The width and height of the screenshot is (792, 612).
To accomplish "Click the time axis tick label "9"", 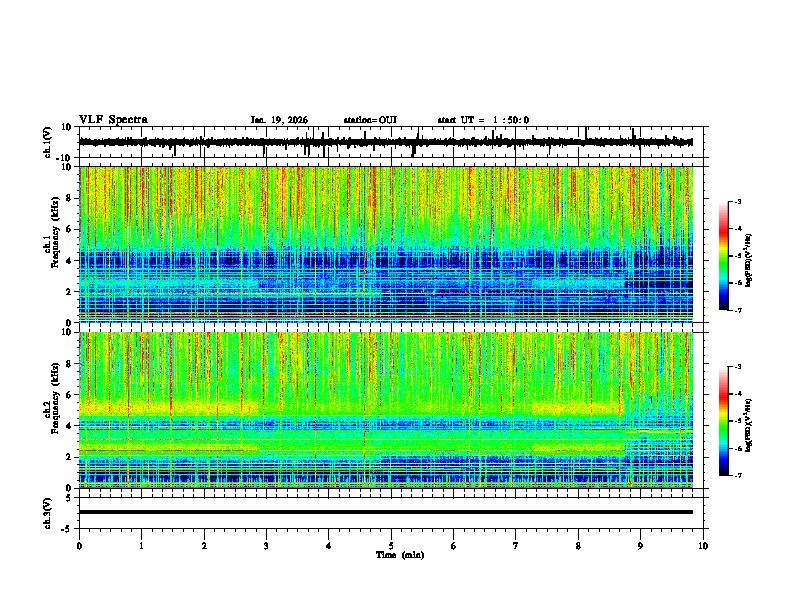I will click(640, 546).
